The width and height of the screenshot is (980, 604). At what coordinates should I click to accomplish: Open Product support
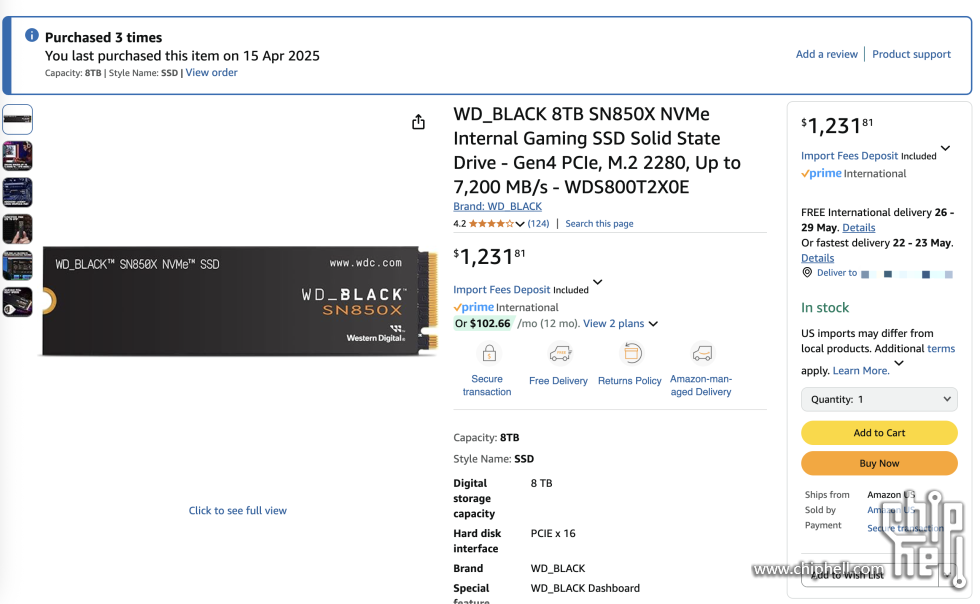(x=911, y=54)
